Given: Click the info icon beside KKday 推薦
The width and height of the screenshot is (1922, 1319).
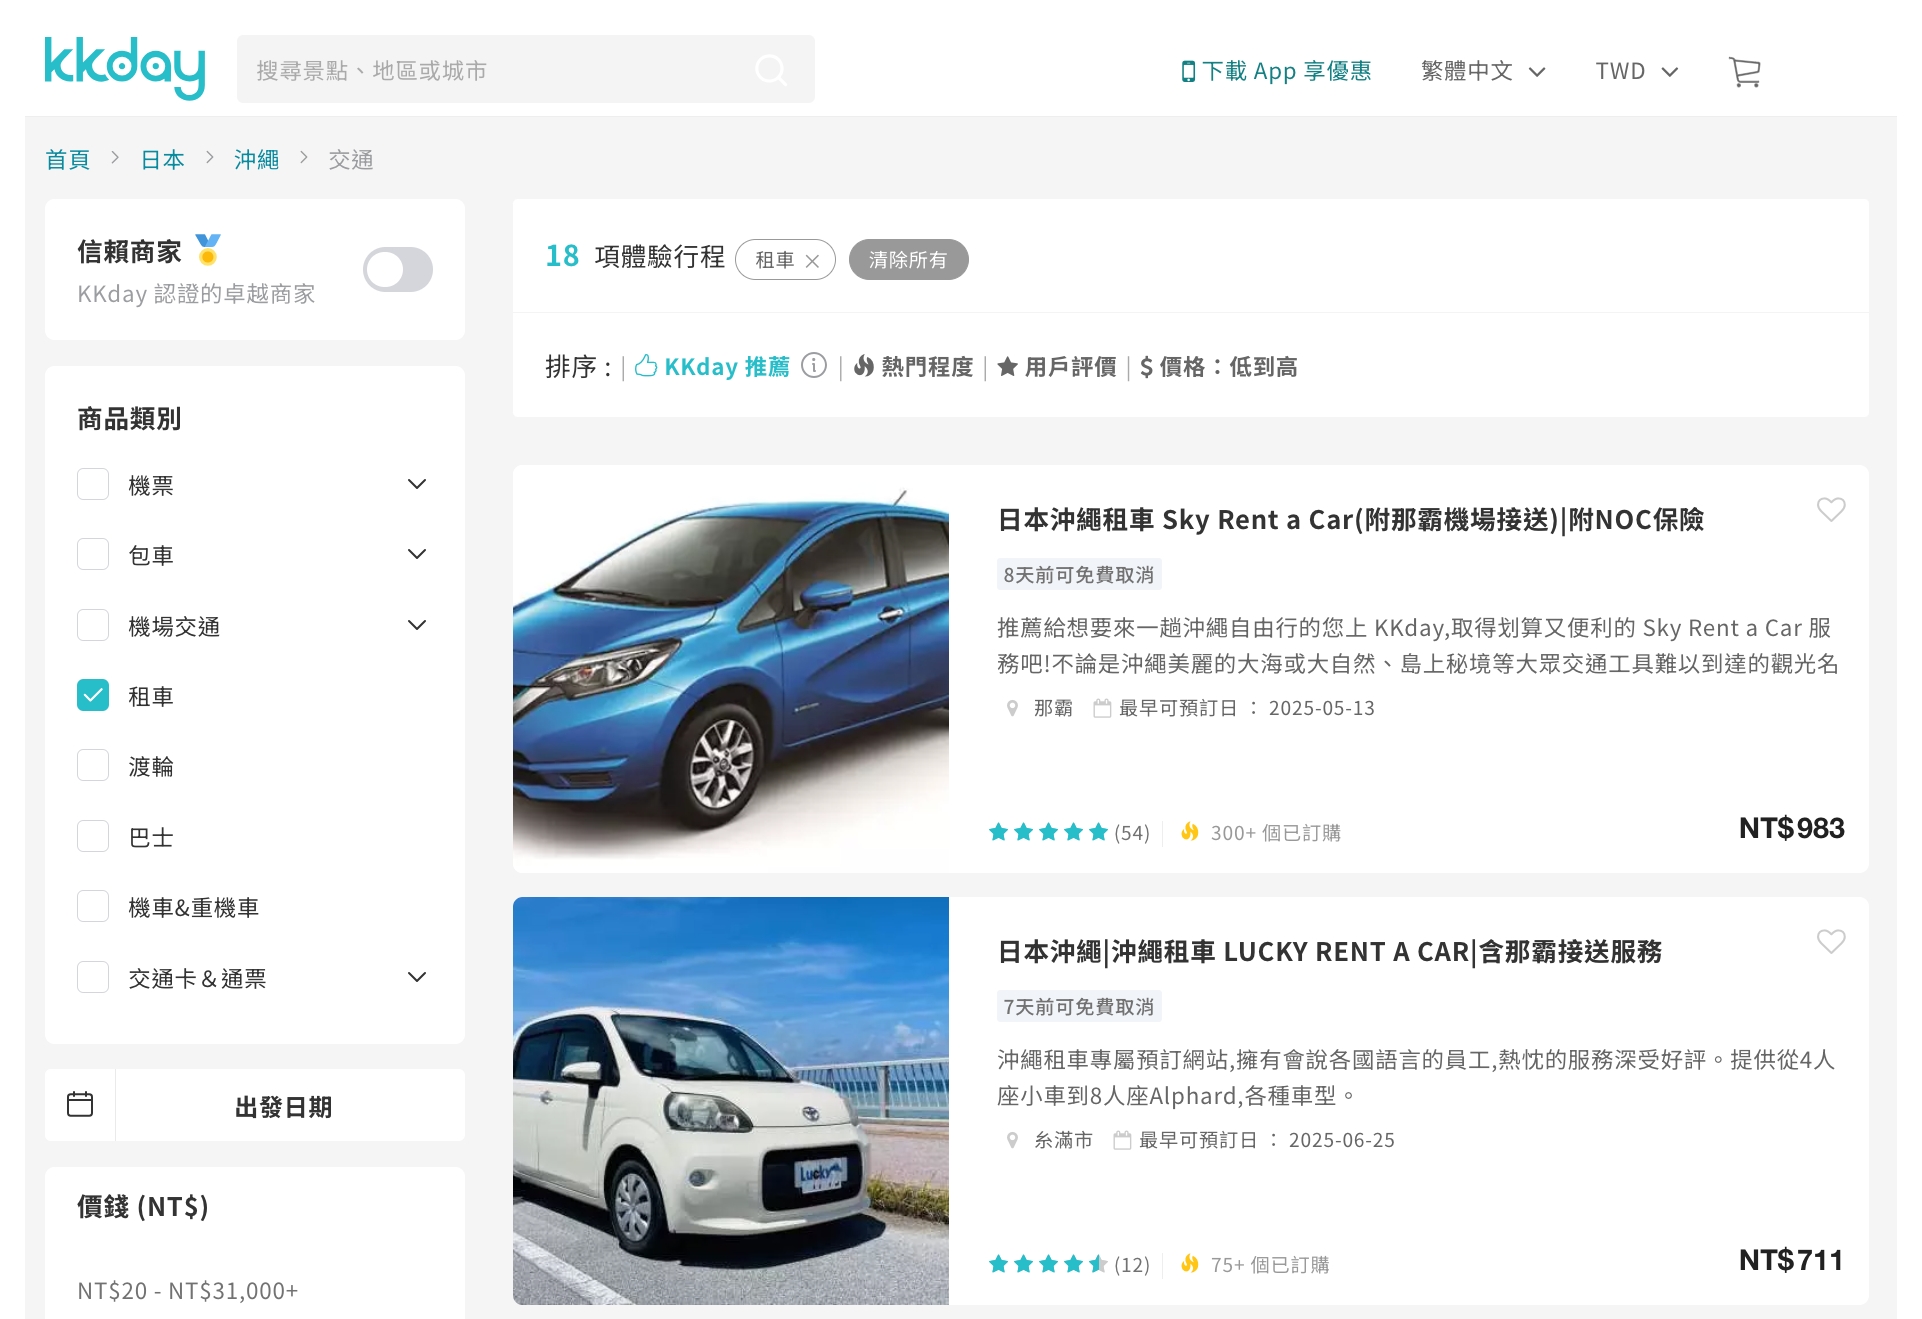Looking at the screenshot, I should coord(814,366).
